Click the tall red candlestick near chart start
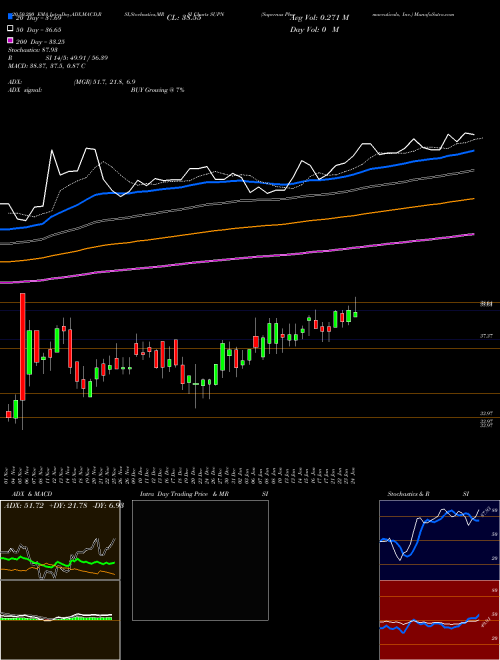Screen dimensions: 500x660 click(x=23, y=347)
